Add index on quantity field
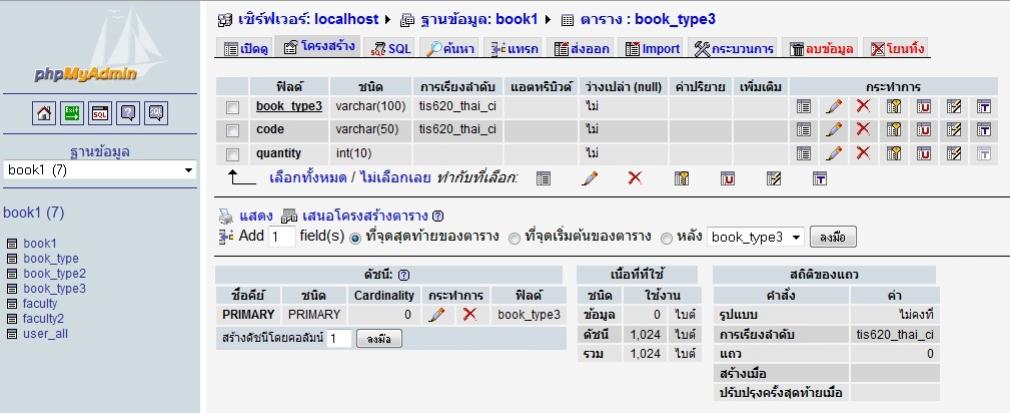Viewport: 1010px width, 413px height. (954, 153)
